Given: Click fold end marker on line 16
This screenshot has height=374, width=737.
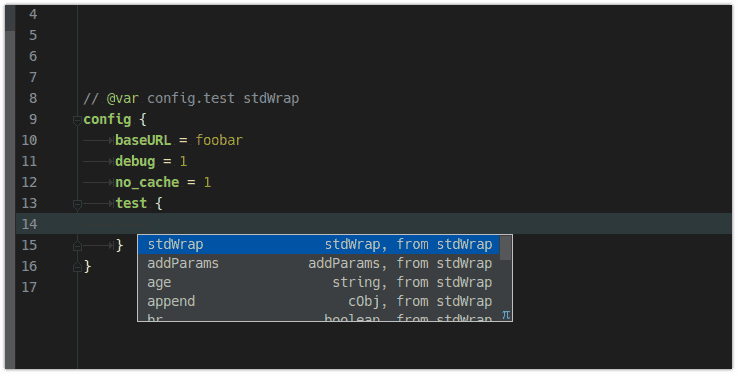Looking at the screenshot, I should [x=78, y=267].
